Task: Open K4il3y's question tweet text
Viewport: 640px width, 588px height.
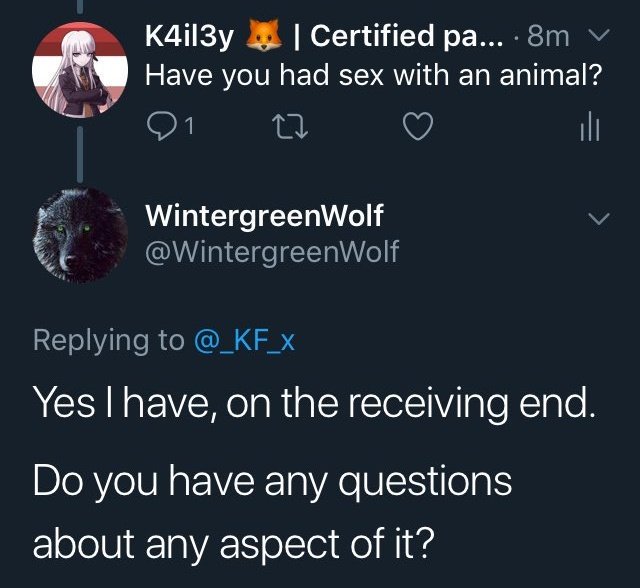Action: [374, 75]
